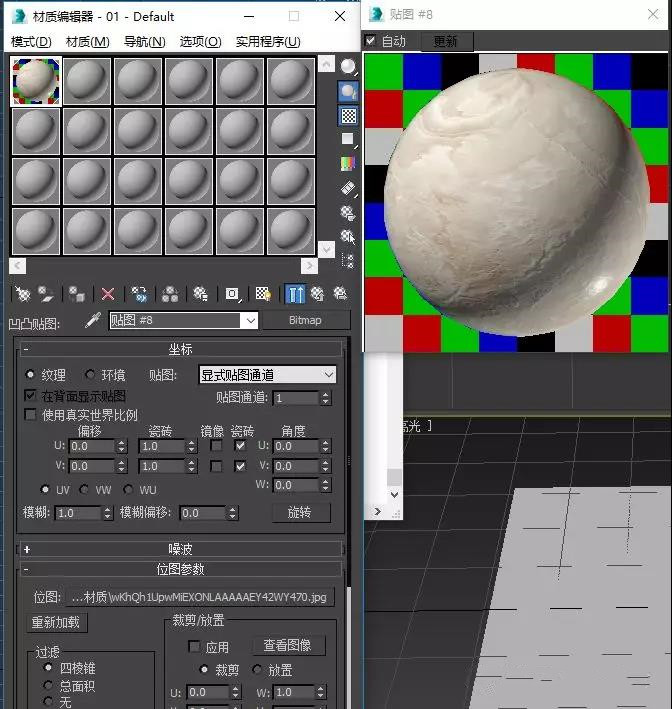The image size is (672, 709).
Task: Select VW coordinate radio button
Action: 84,489
